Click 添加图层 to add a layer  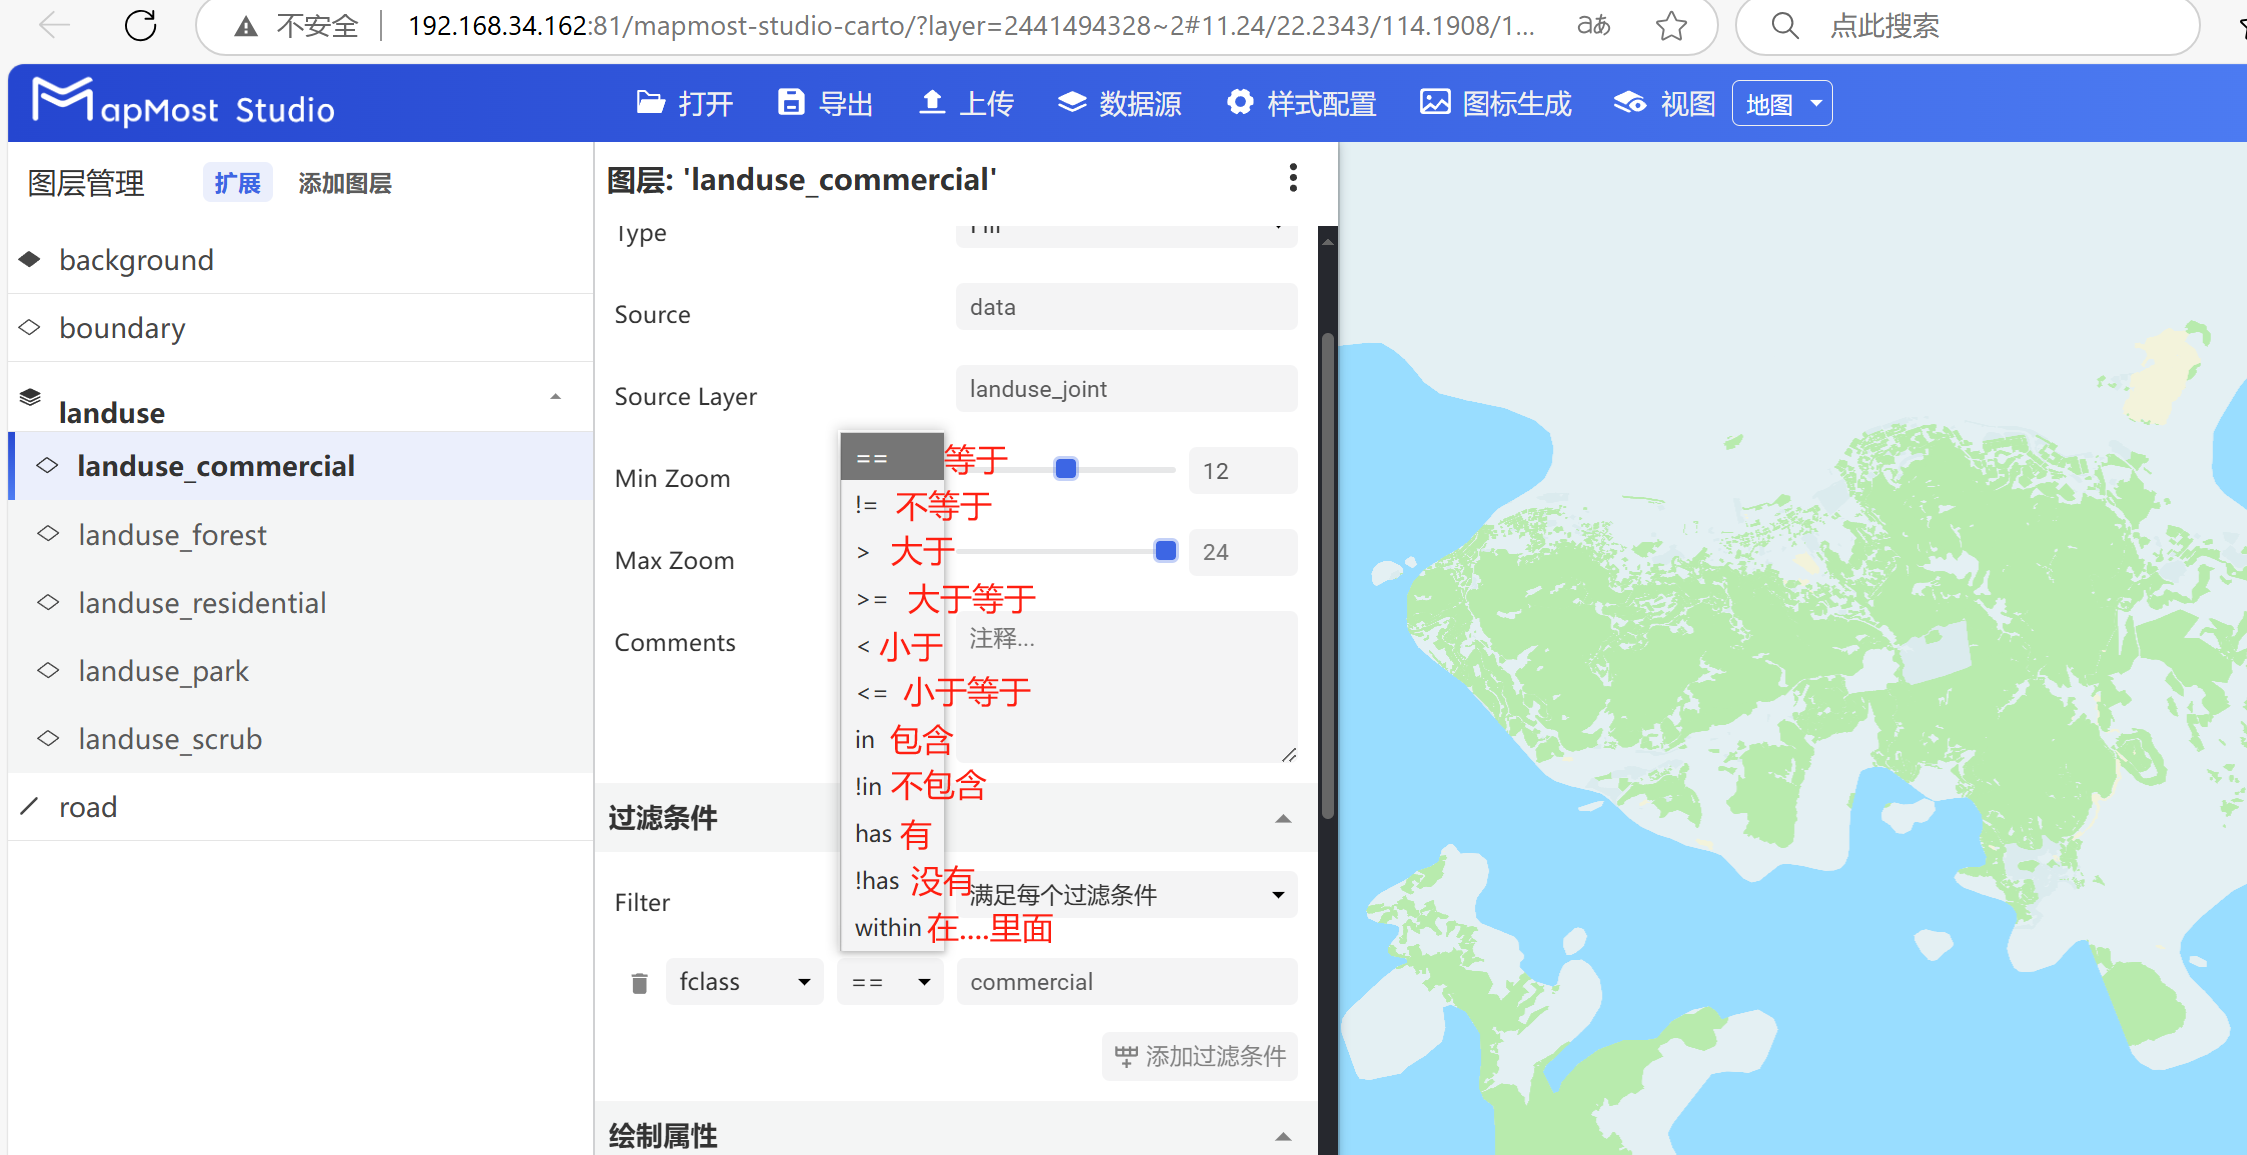point(344,182)
